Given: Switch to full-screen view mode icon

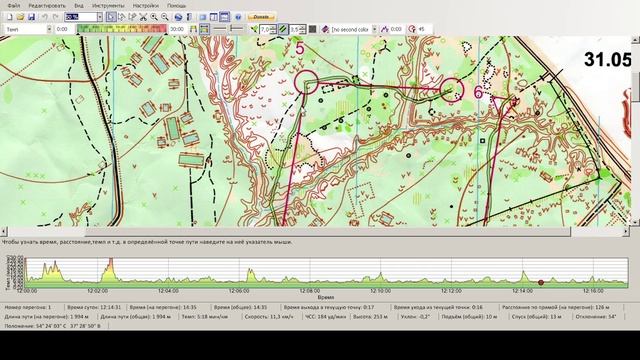Looking at the screenshot, I should pos(203,17).
